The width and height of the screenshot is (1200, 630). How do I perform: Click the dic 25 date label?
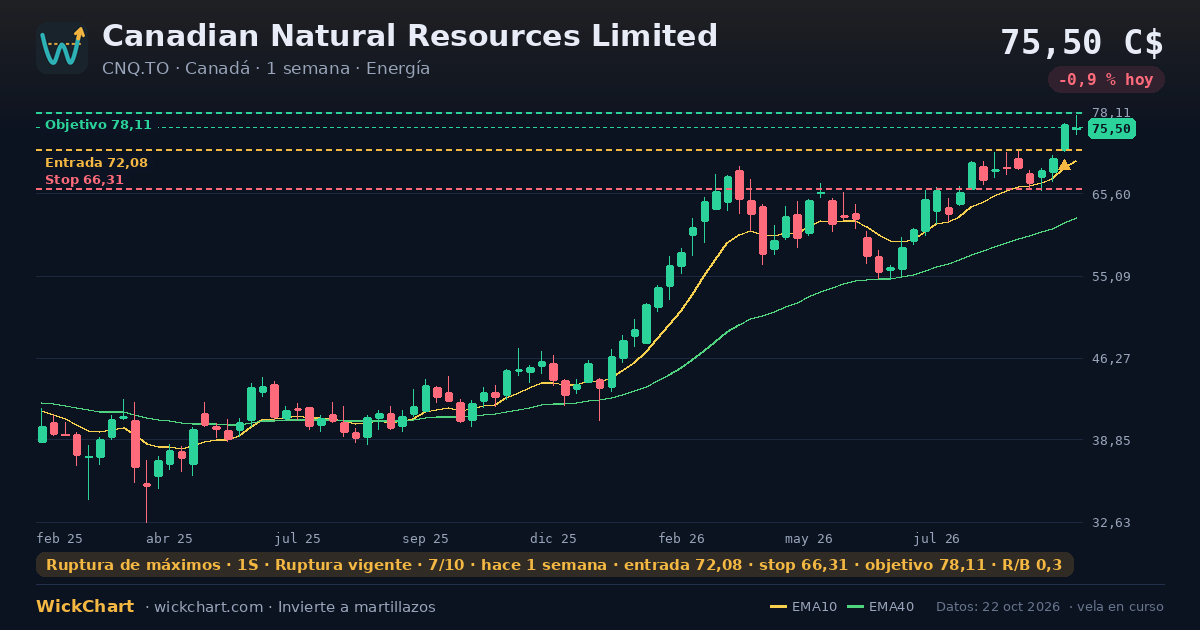coord(554,538)
